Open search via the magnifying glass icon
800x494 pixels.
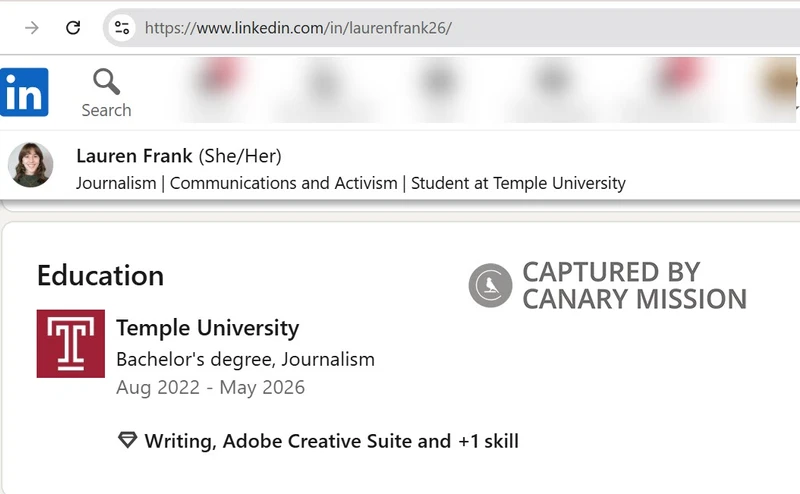tap(106, 82)
